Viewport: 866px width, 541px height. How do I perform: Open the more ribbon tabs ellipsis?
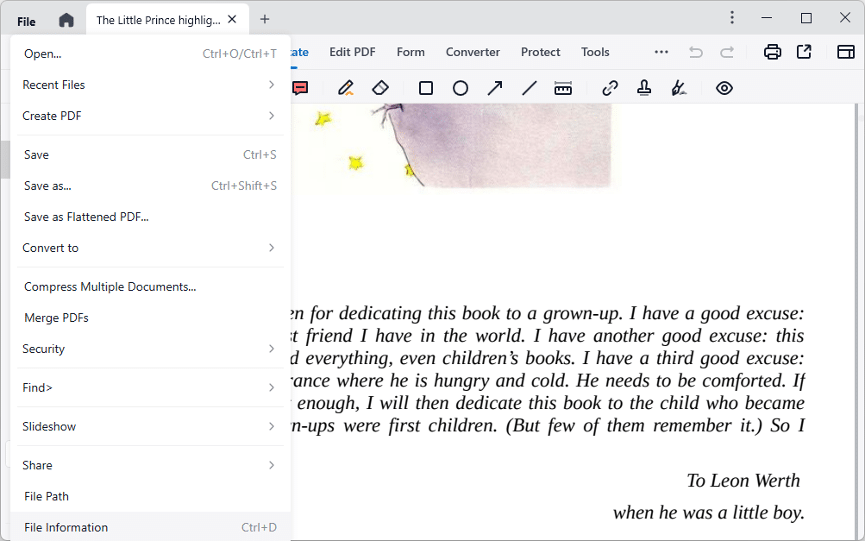point(661,52)
